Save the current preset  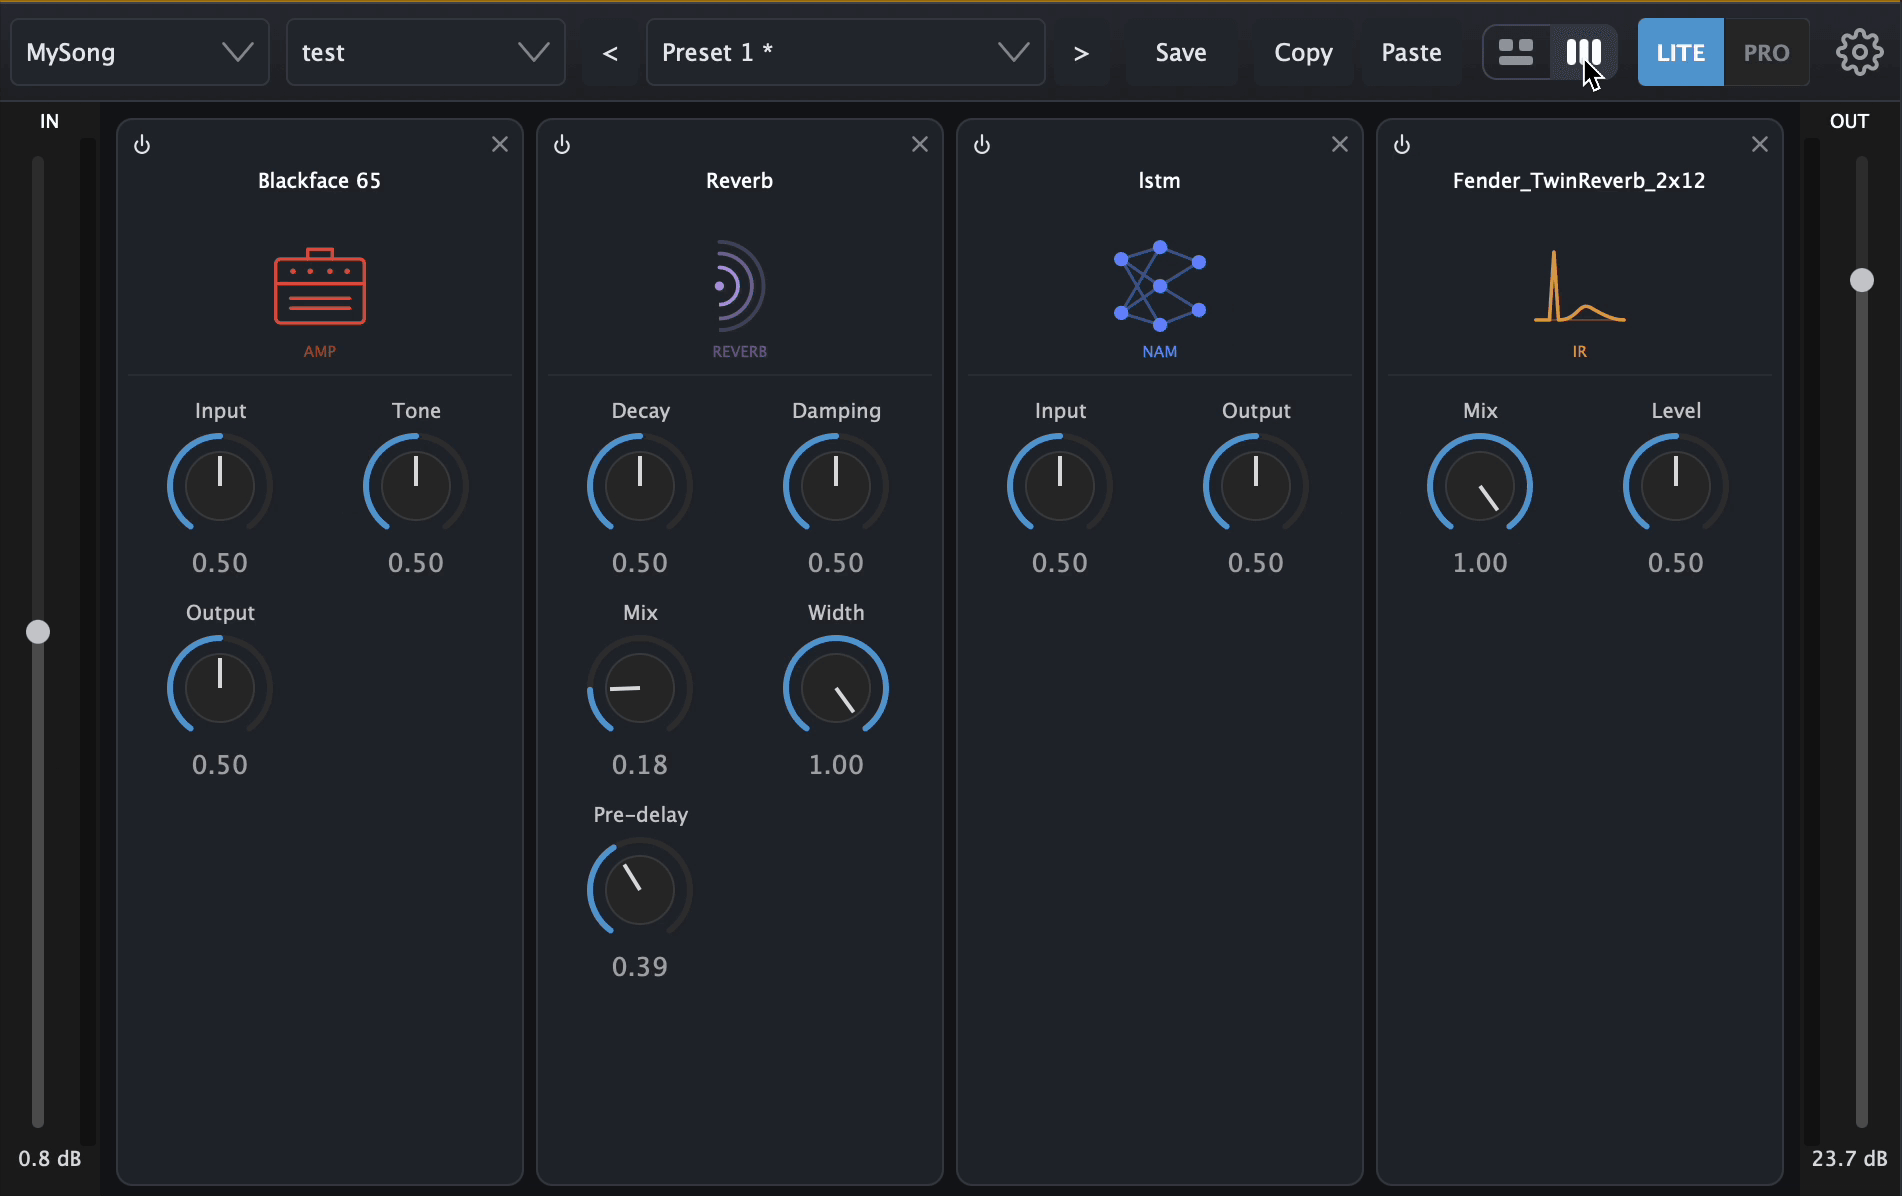[1181, 52]
